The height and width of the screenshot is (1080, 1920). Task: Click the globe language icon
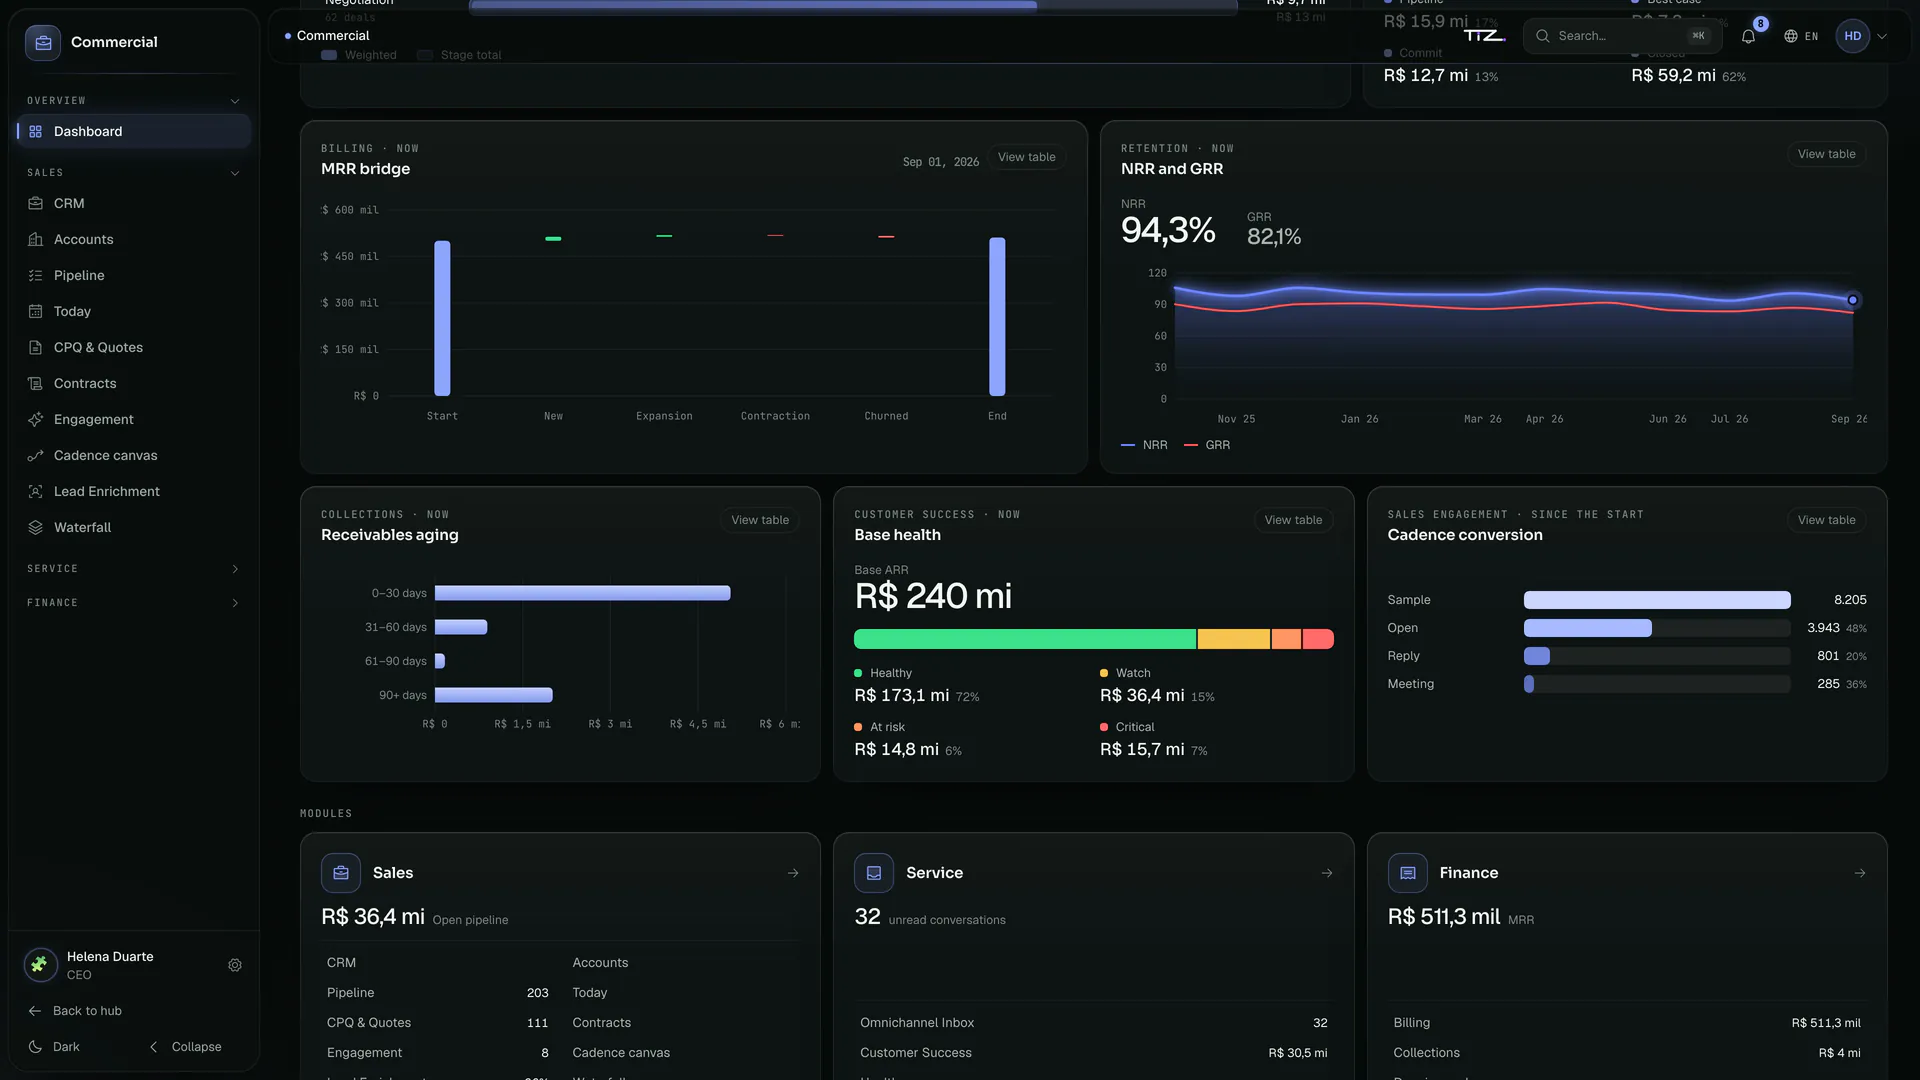(x=1791, y=36)
